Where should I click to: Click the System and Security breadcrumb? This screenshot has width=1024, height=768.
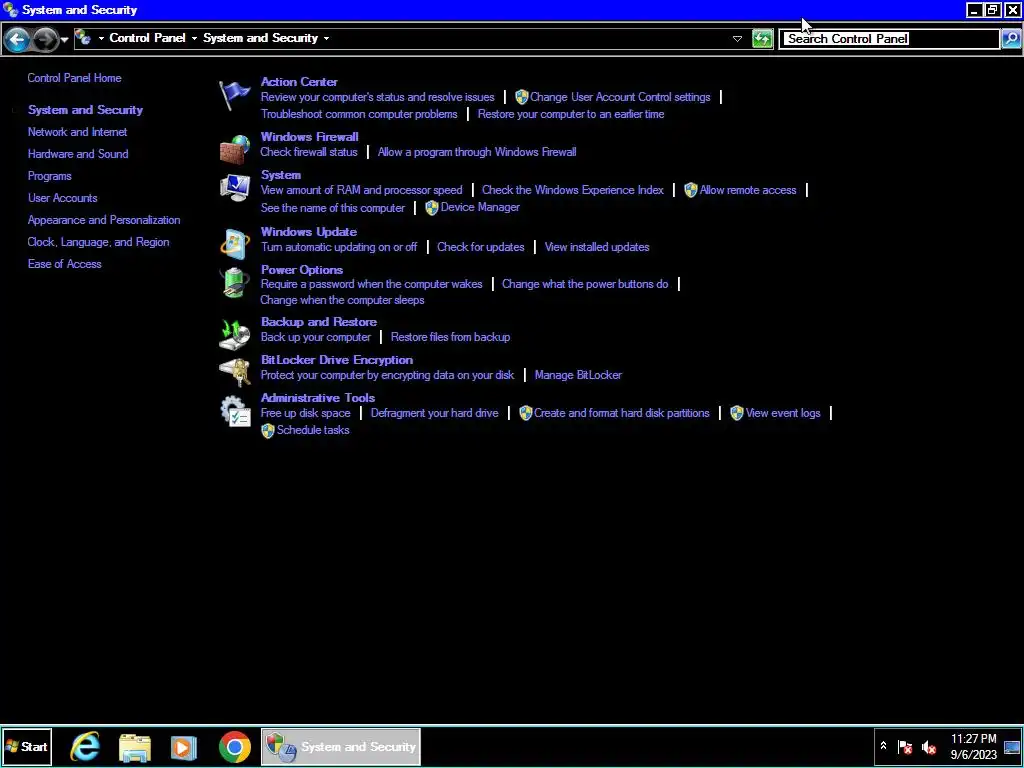coord(261,38)
